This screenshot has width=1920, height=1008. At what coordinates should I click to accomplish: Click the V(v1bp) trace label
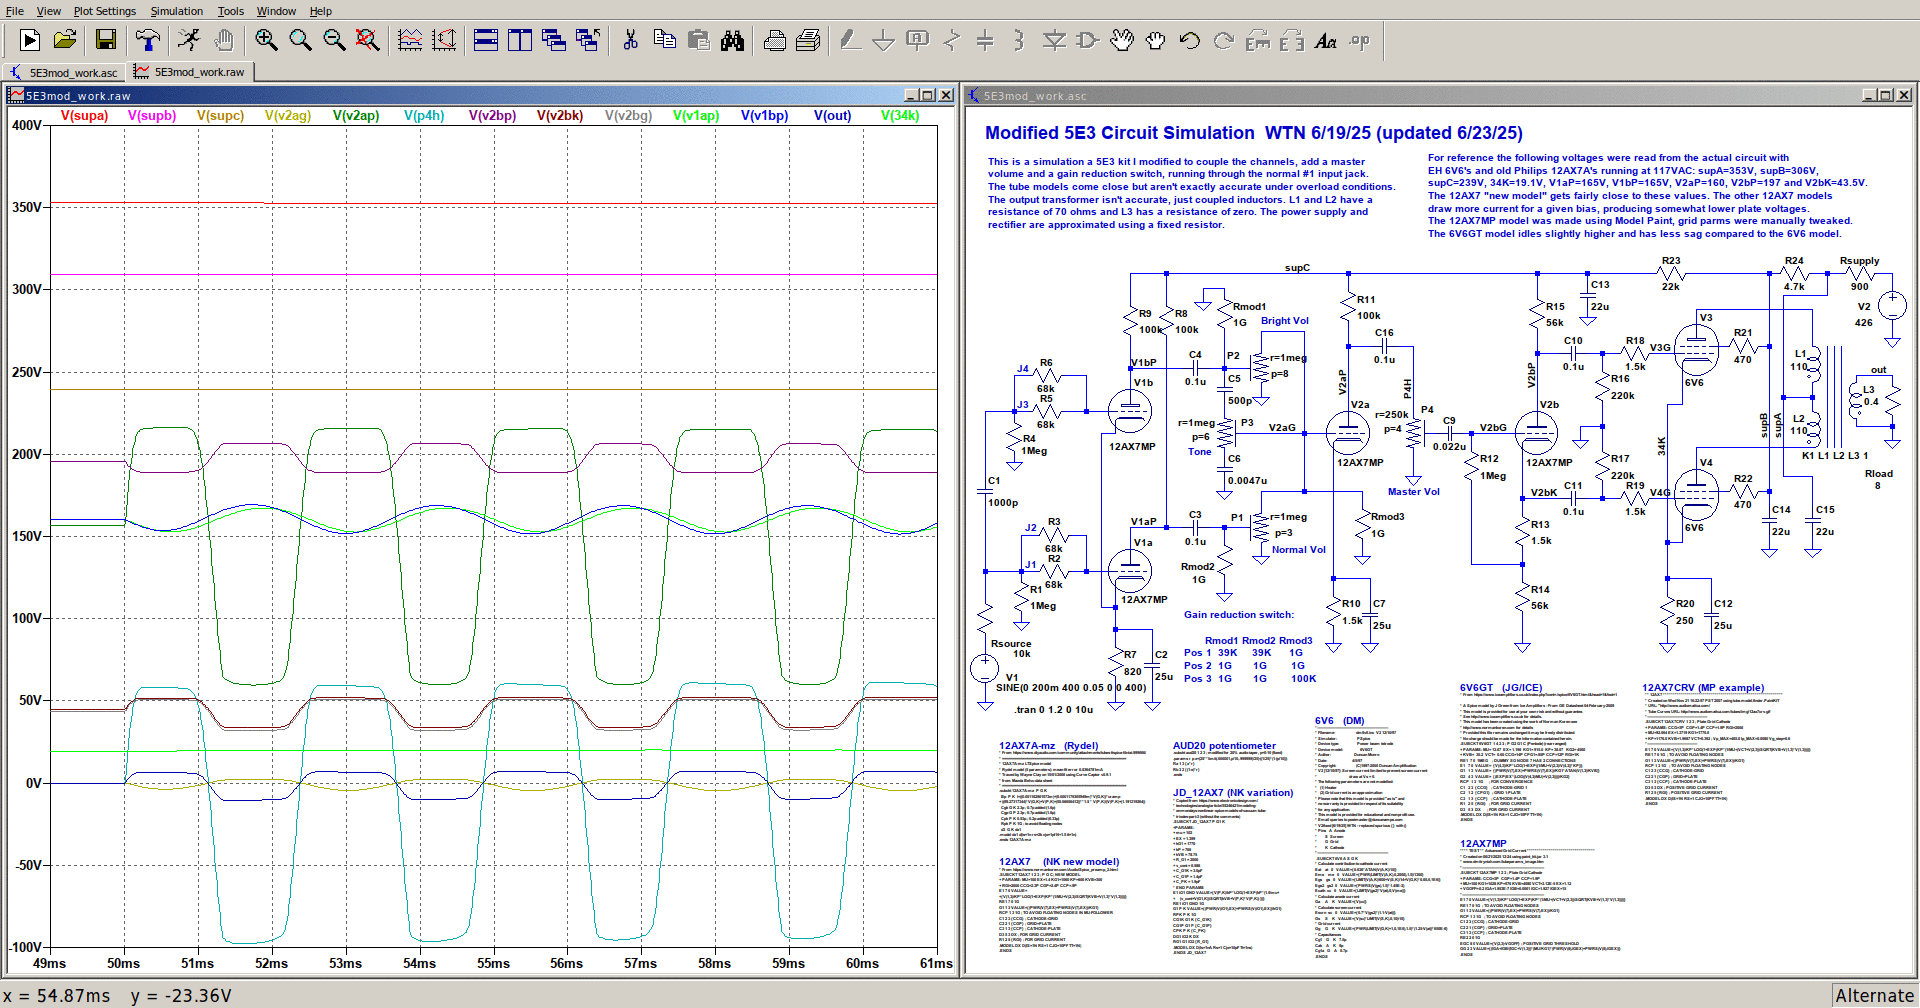tap(764, 116)
